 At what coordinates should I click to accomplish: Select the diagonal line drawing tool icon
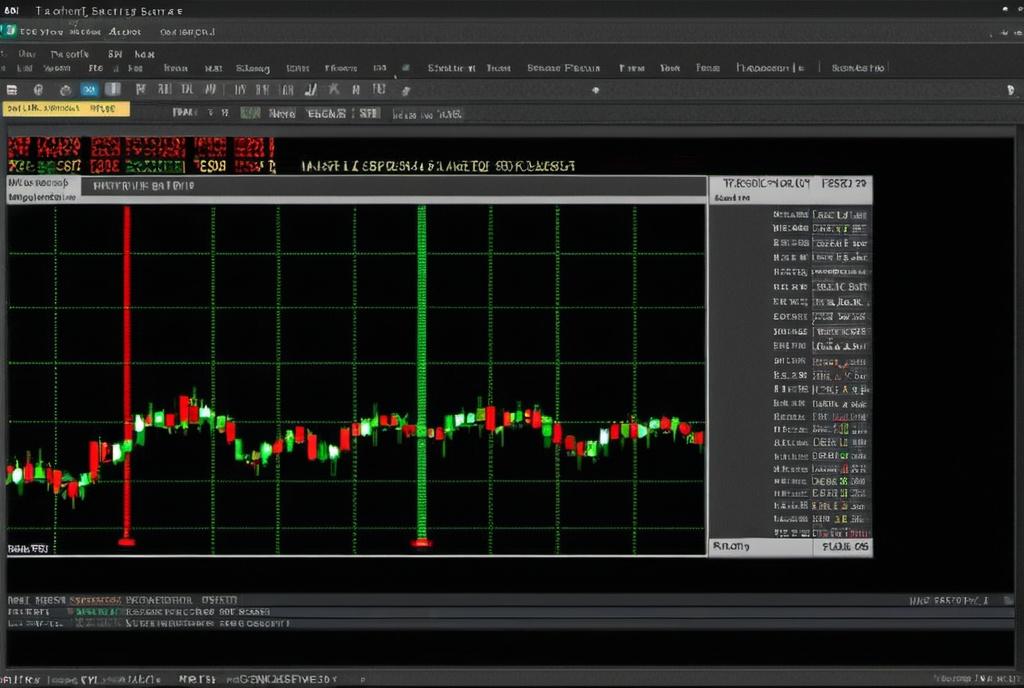click(312, 89)
